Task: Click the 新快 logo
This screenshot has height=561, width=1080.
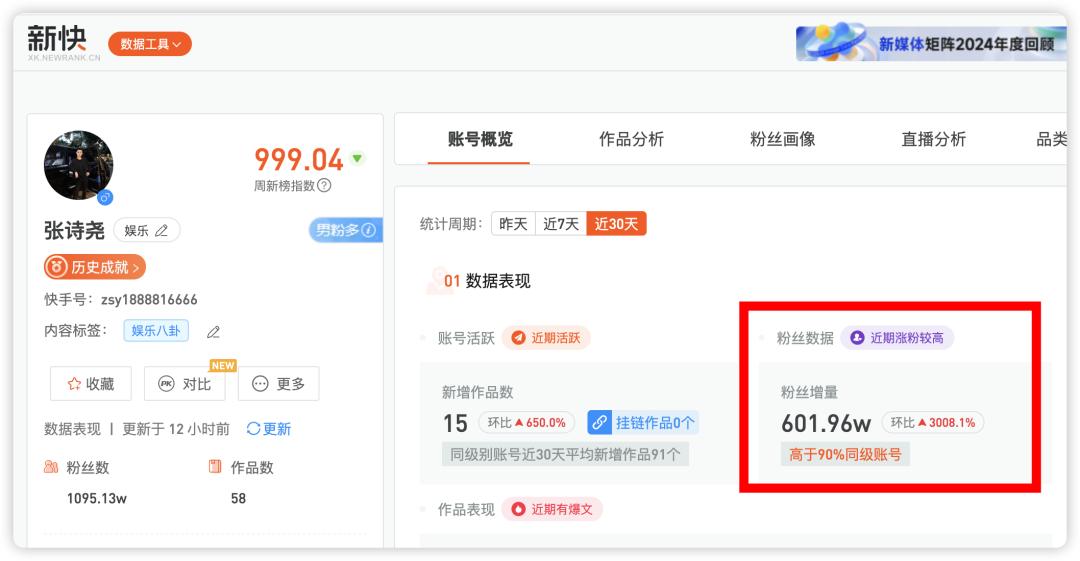Action: (58, 42)
